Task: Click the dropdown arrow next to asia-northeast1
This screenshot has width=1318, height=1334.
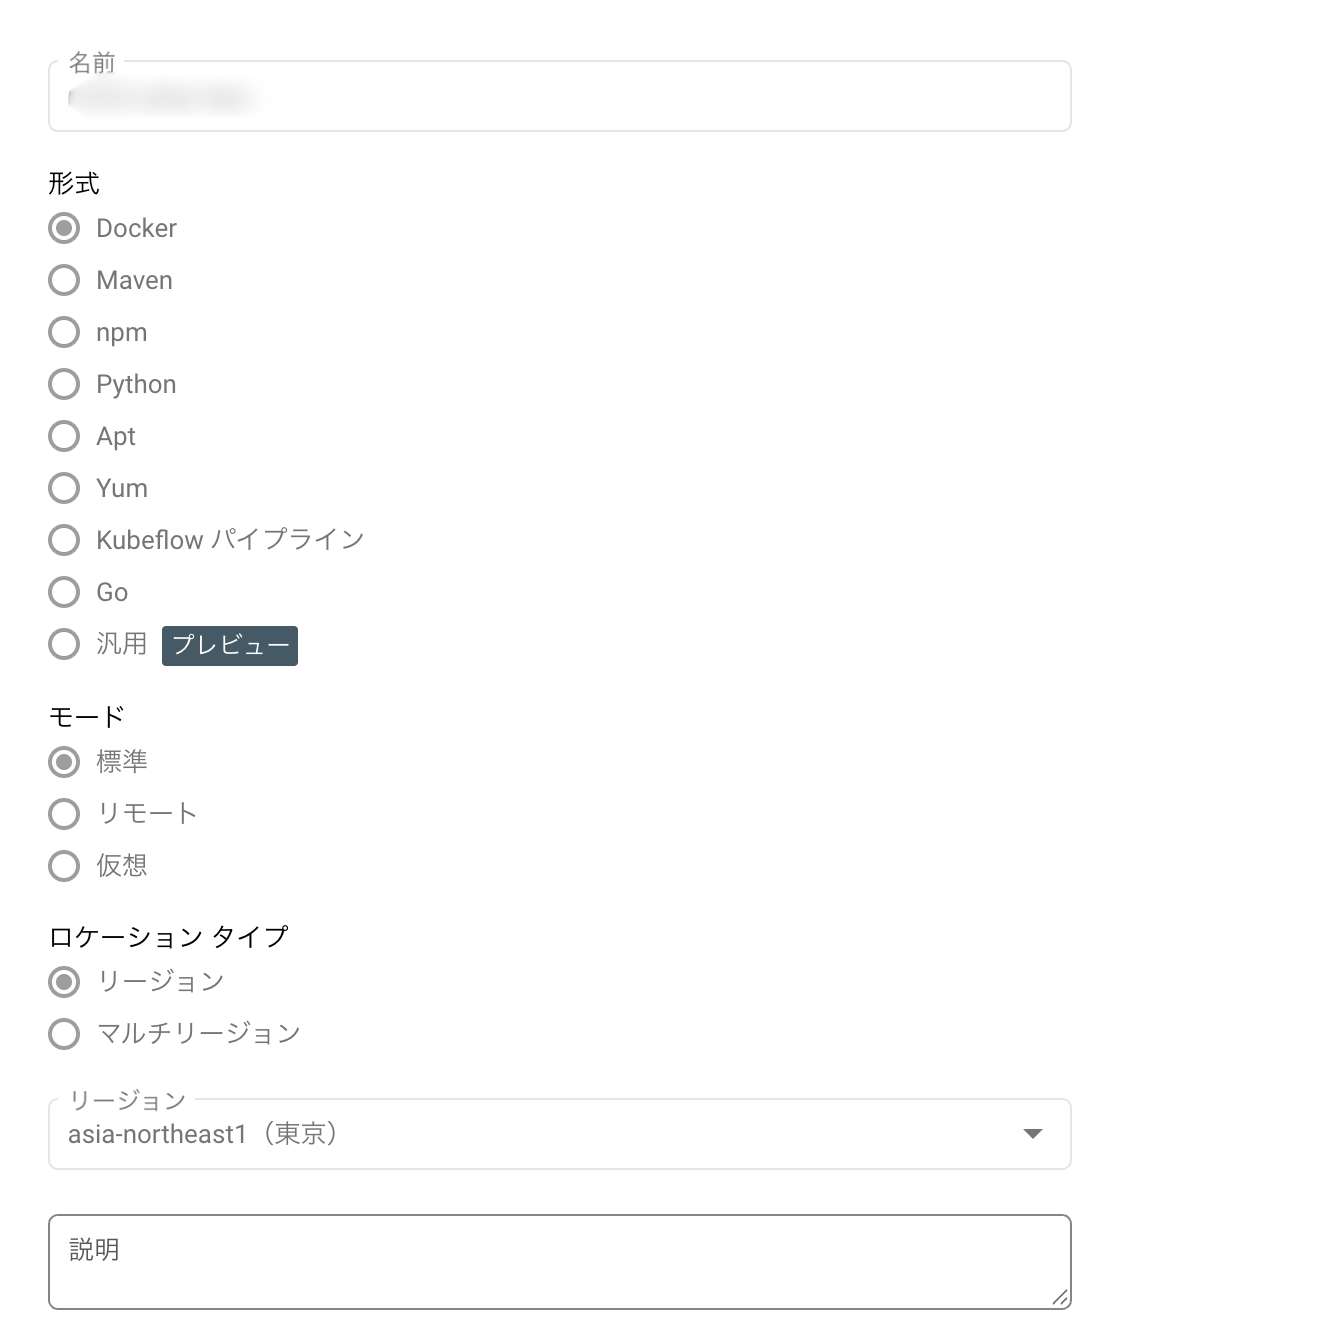Action: [1032, 1134]
